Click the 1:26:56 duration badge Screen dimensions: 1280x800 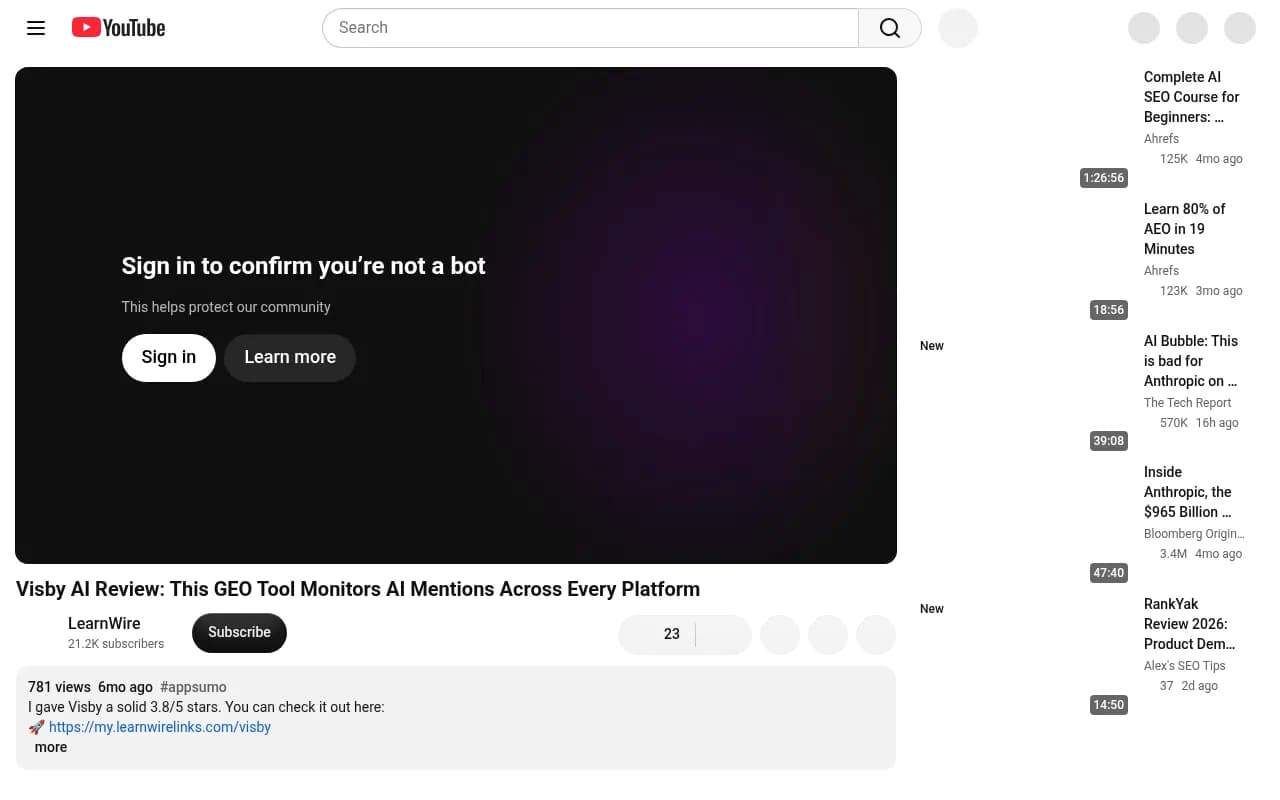[1104, 178]
